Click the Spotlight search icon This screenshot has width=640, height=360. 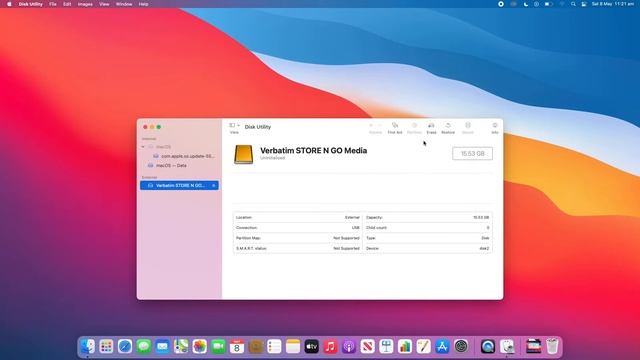click(573, 4)
